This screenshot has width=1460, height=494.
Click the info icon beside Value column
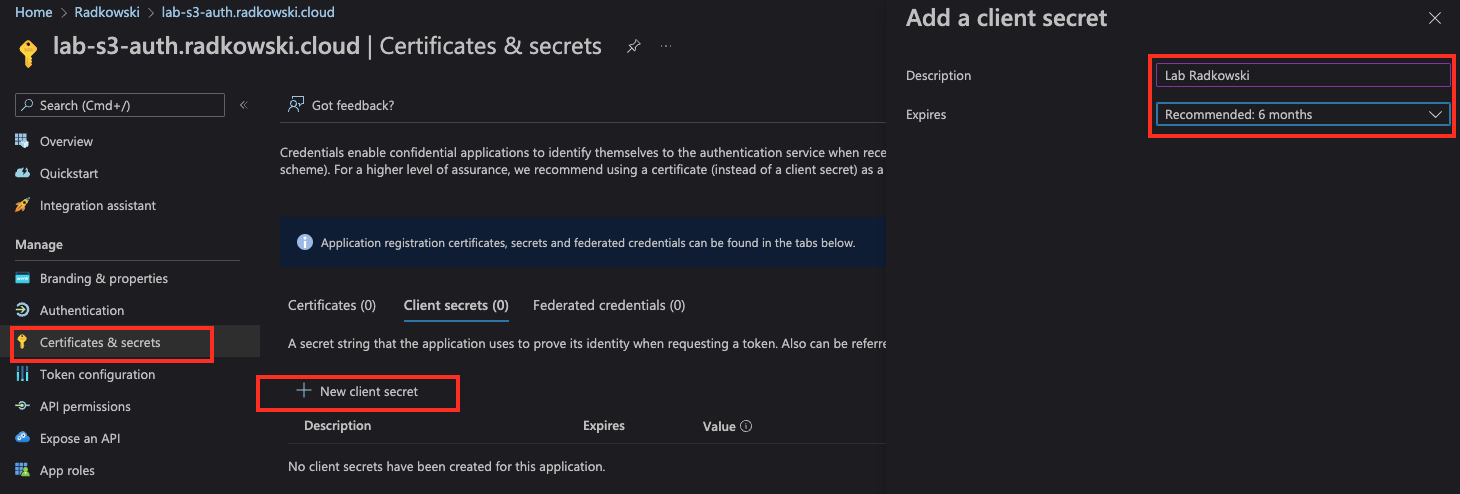746,426
